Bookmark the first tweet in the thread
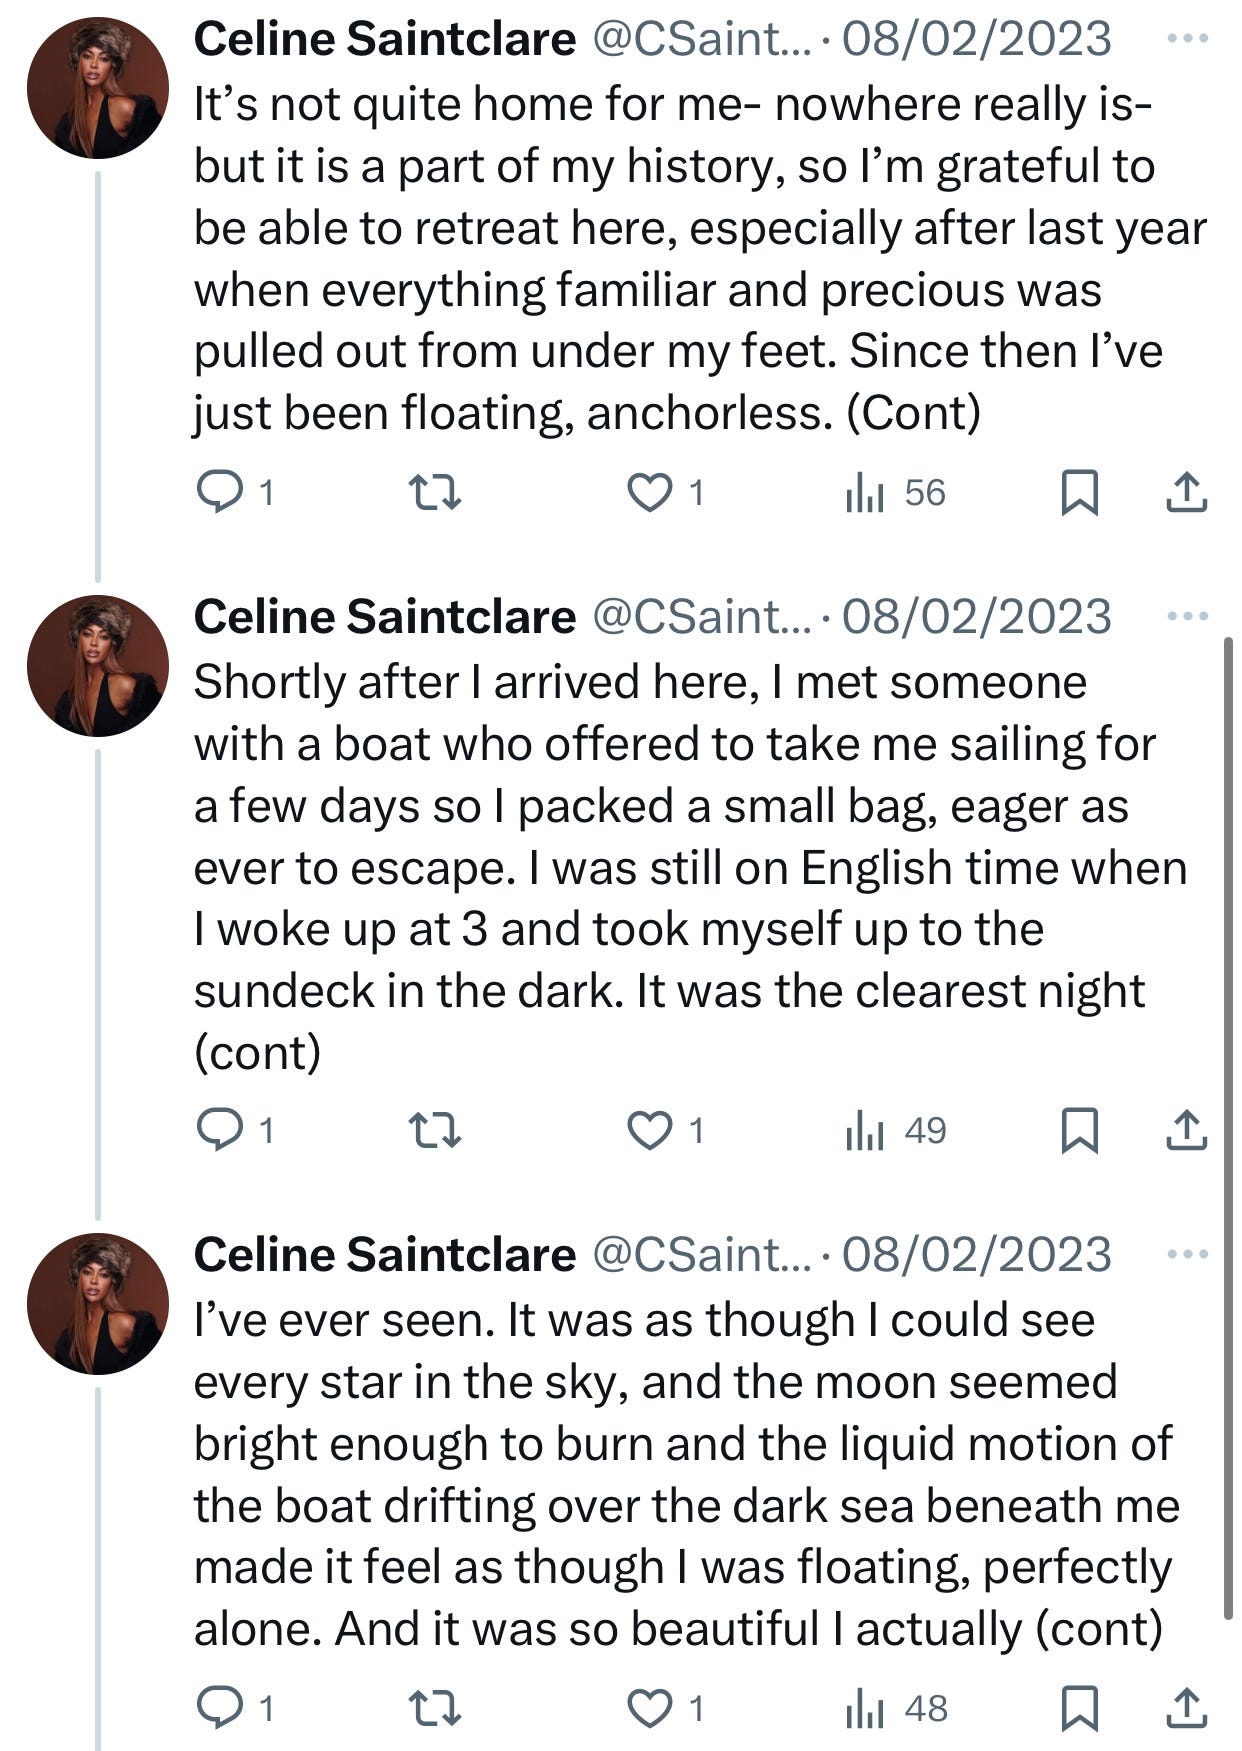 click(1079, 492)
